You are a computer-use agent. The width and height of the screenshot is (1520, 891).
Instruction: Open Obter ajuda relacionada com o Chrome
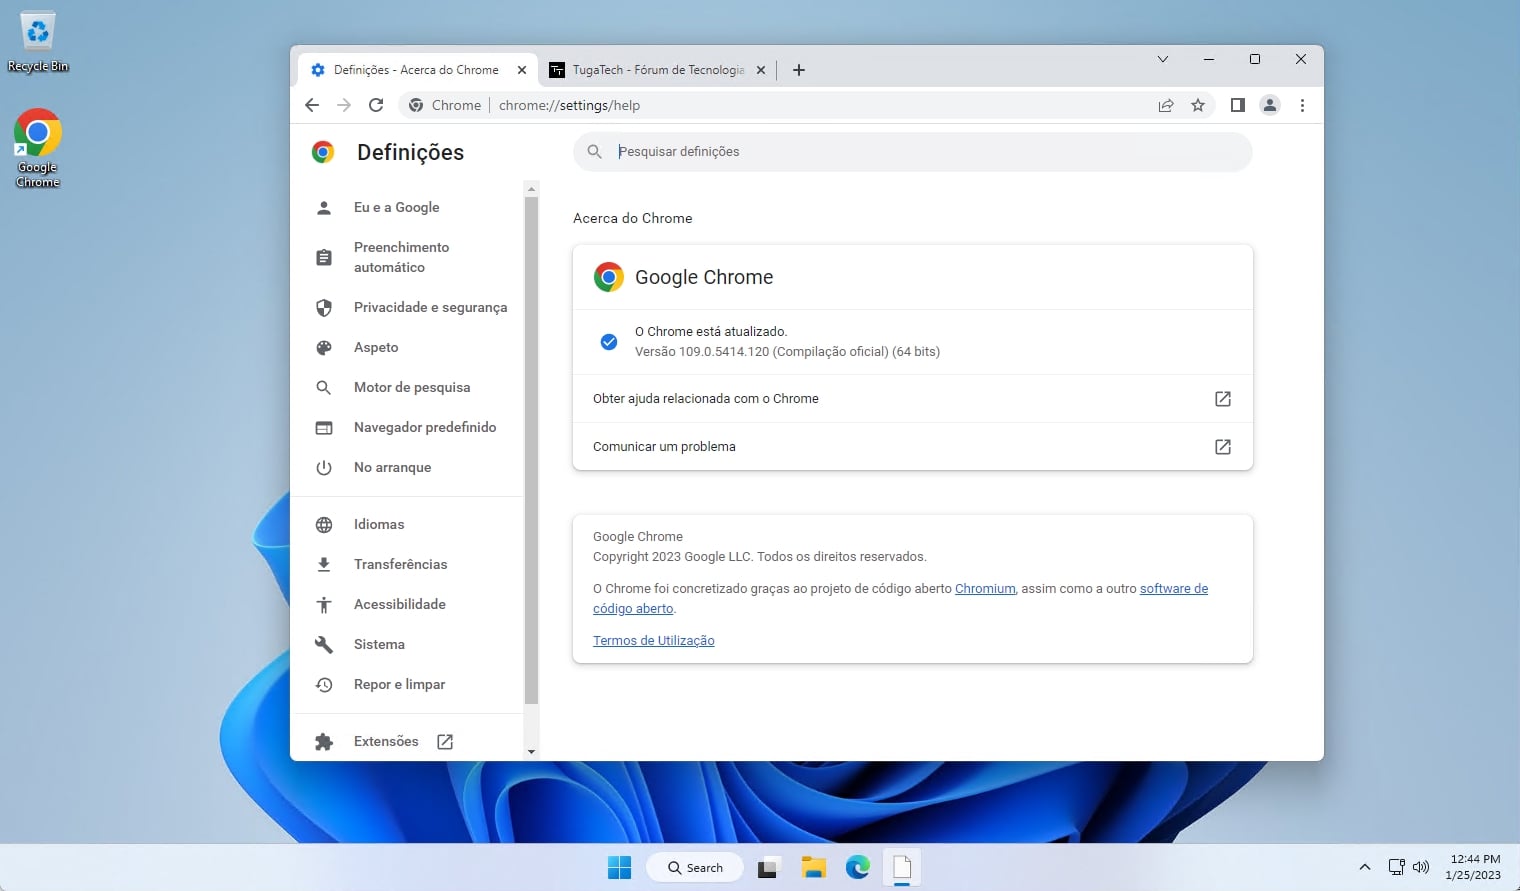[912, 398]
